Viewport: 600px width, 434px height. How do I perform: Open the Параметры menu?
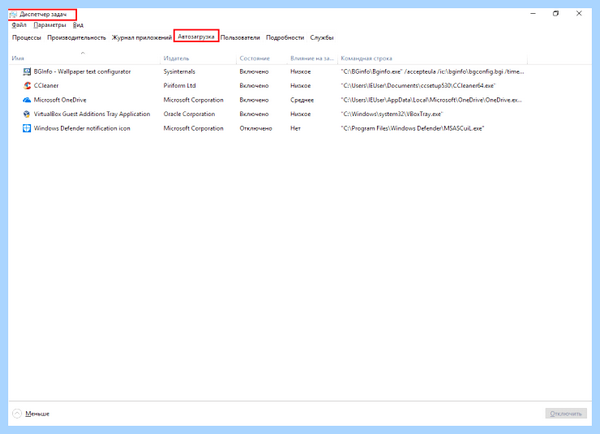click(50, 25)
